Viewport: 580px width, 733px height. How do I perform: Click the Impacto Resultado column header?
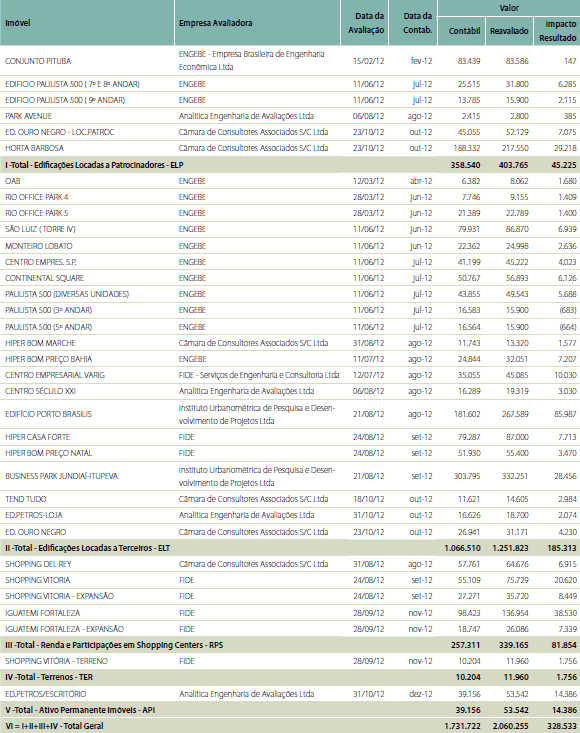(x=558, y=31)
